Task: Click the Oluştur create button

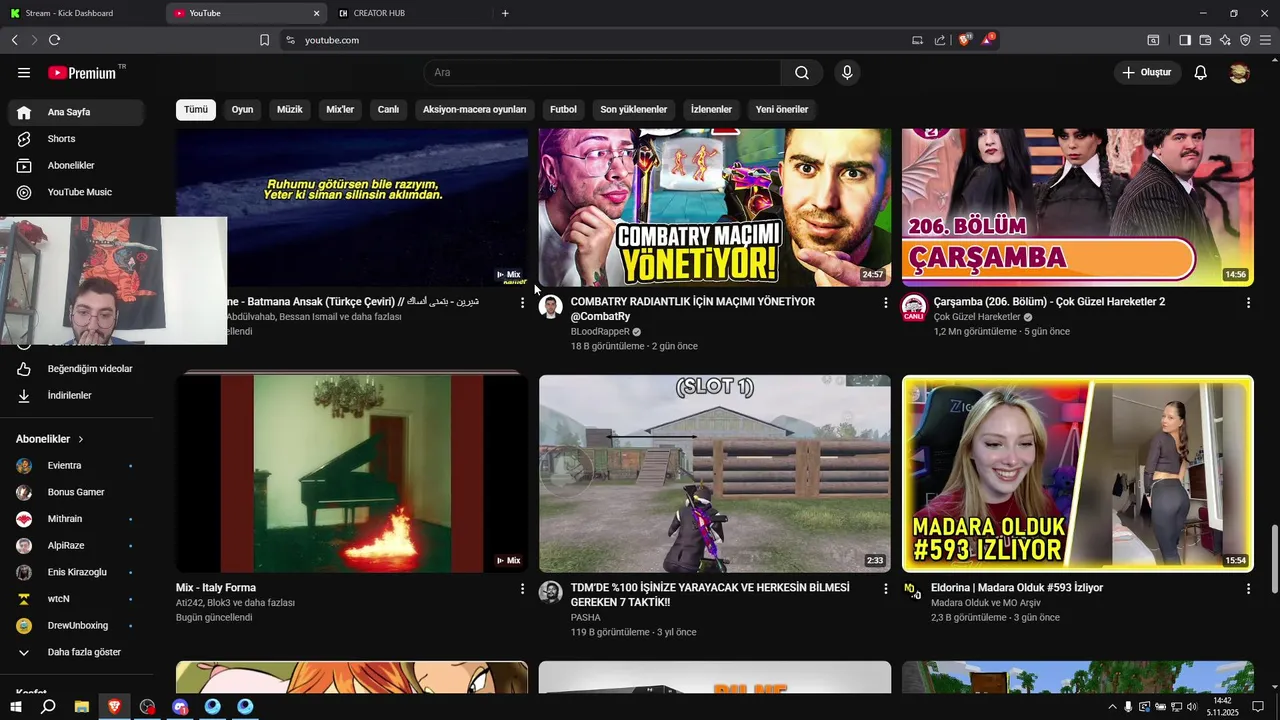Action: [1147, 73]
